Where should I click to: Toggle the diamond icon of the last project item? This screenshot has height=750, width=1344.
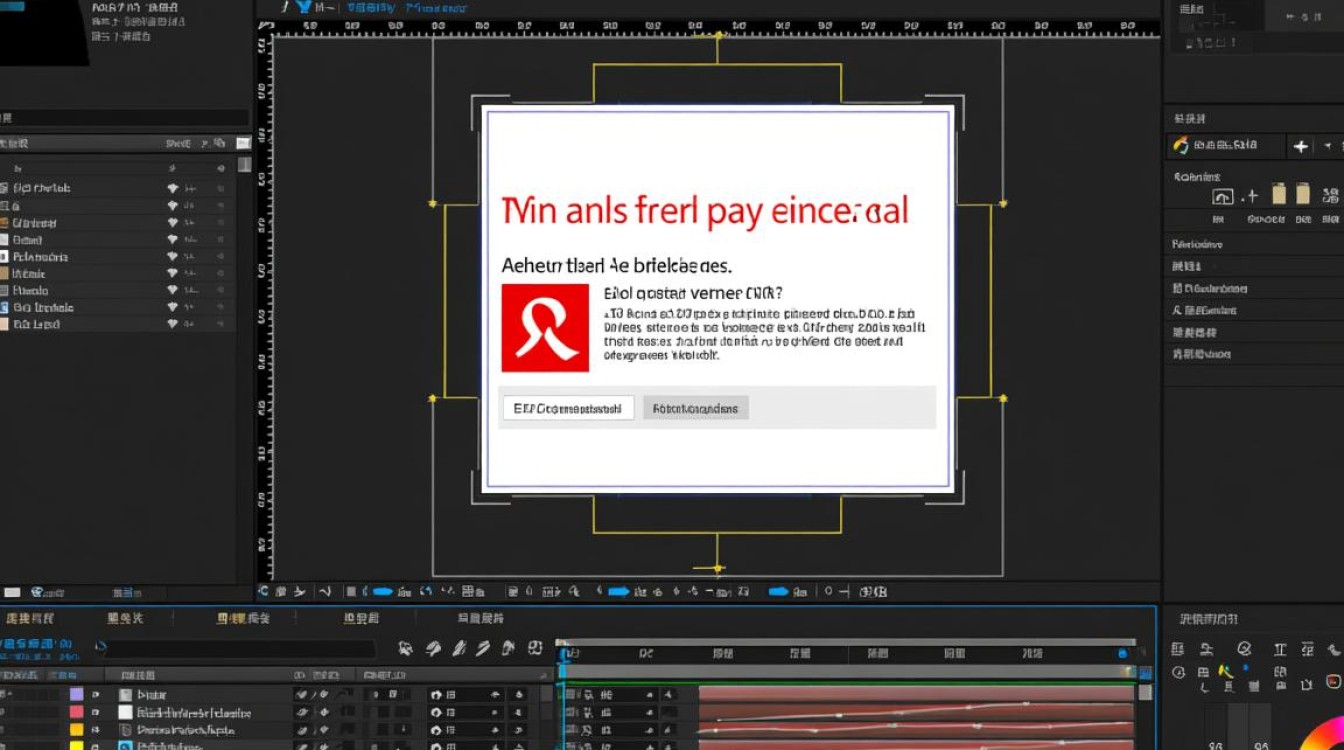(x=172, y=324)
